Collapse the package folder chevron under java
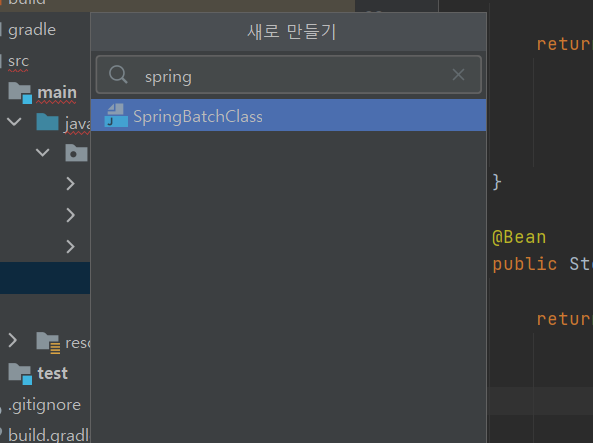This screenshot has height=443, width=593. click(x=42, y=153)
